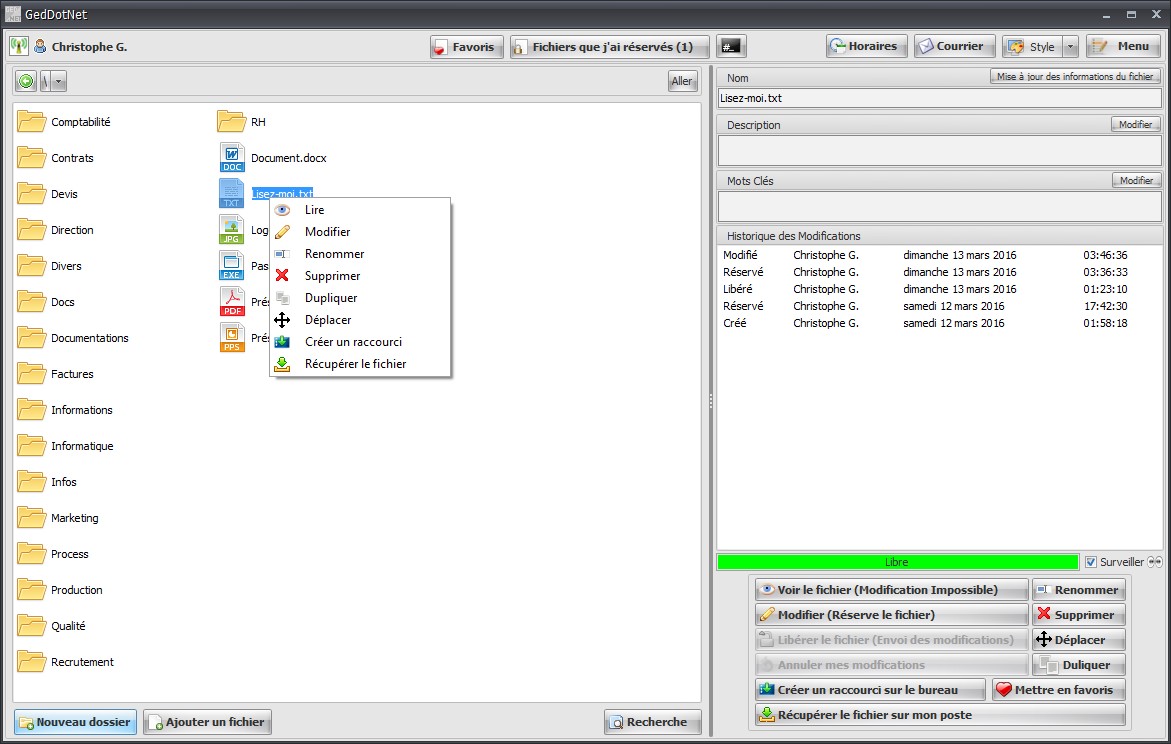Open the Informations folder

pyautogui.click(x=65, y=409)
